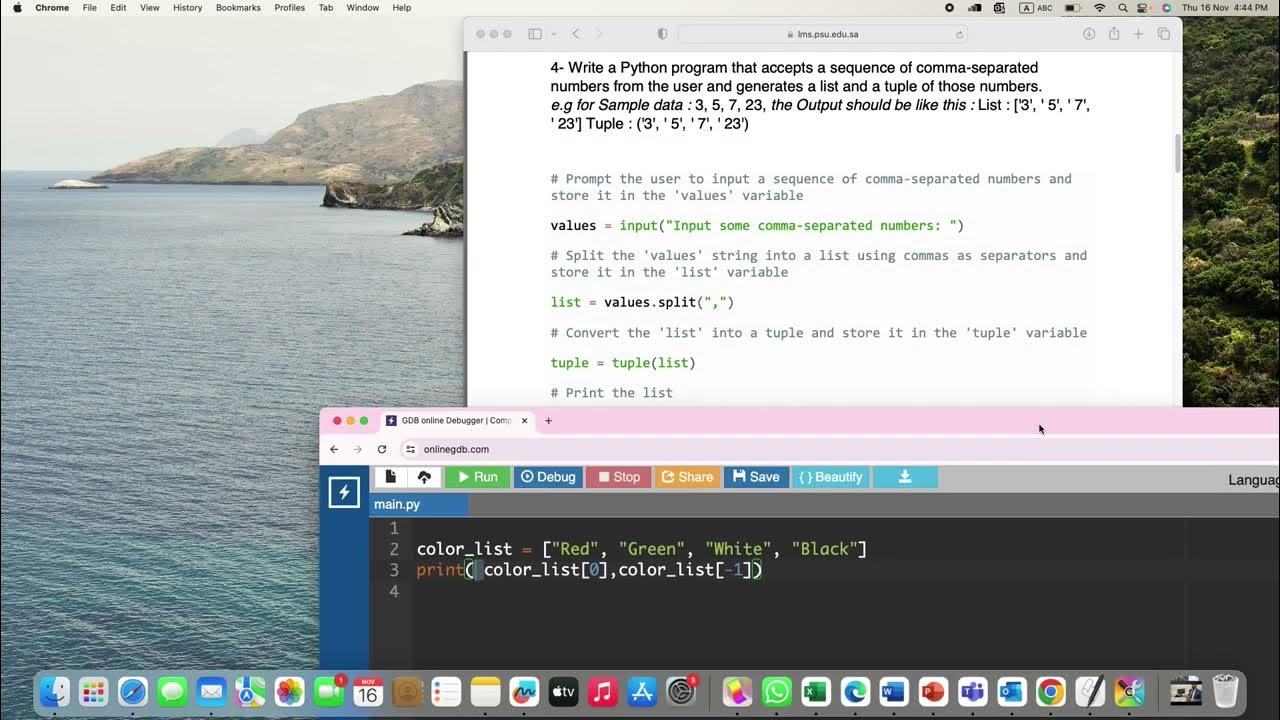This screenshot has height=720, width=1280.
Task: Click the Safari share icon
Action: click(x=1114, y=34)
